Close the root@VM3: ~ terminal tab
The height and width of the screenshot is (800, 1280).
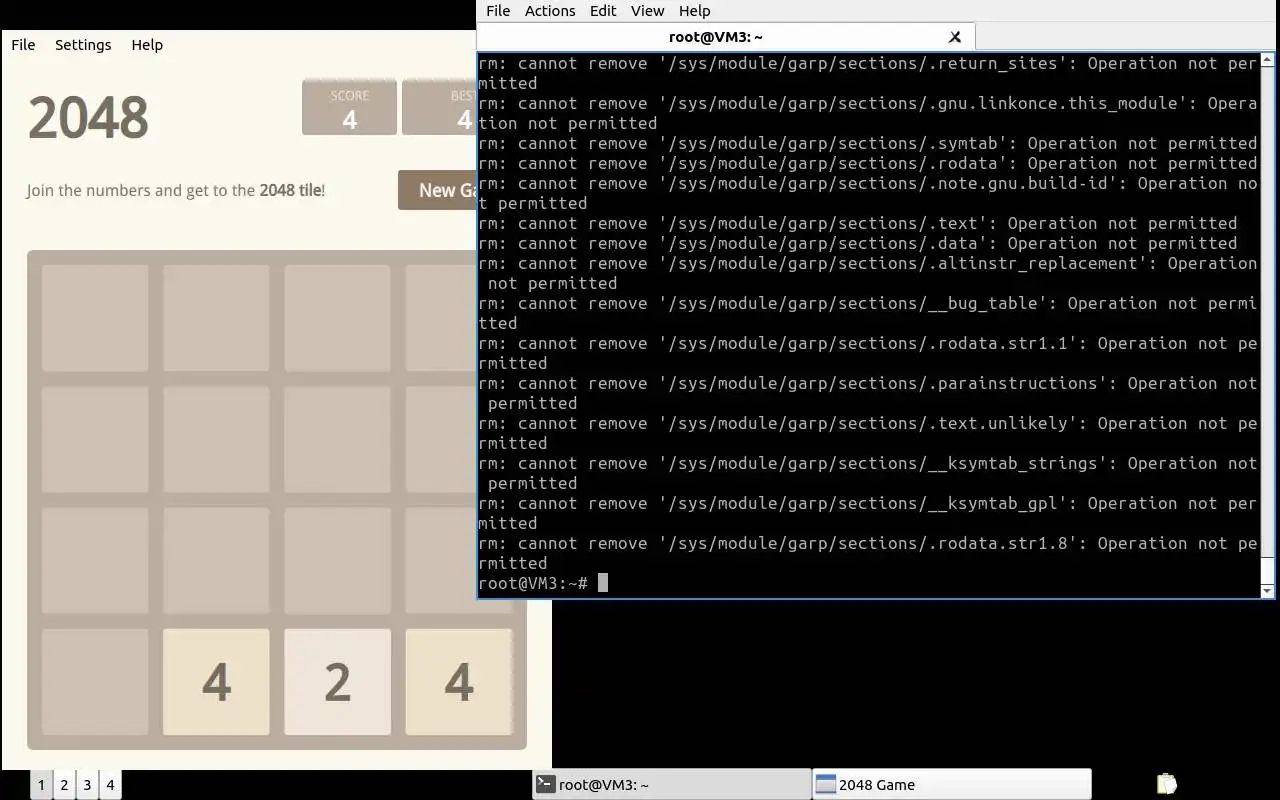(955, 37)
